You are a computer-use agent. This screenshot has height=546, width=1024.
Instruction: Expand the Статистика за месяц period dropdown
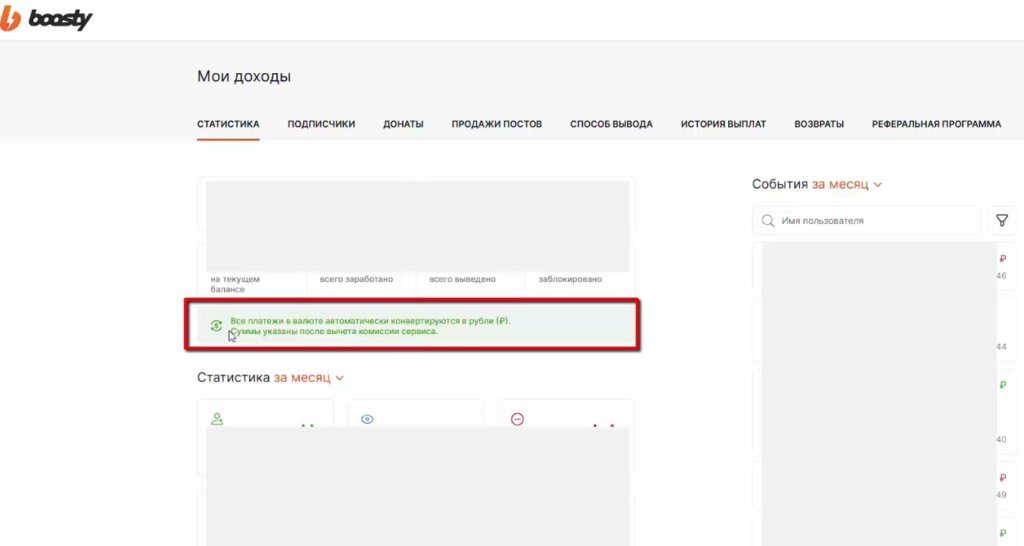pos(309,377)
